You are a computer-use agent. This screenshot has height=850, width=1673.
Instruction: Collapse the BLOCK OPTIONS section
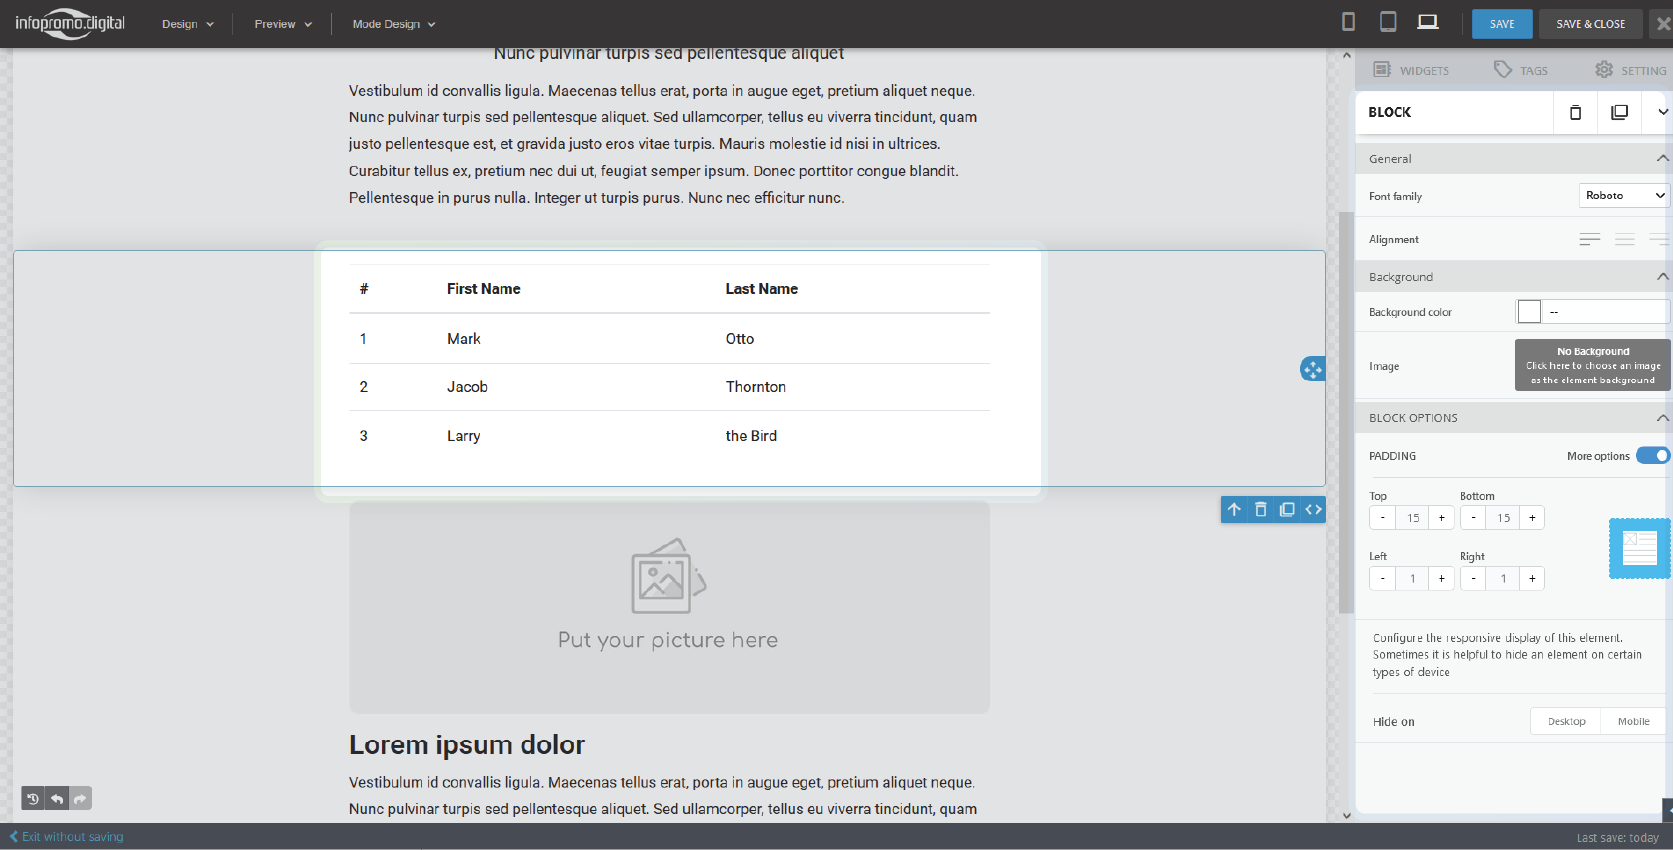pyautogui.click(x=1662, y=417)
